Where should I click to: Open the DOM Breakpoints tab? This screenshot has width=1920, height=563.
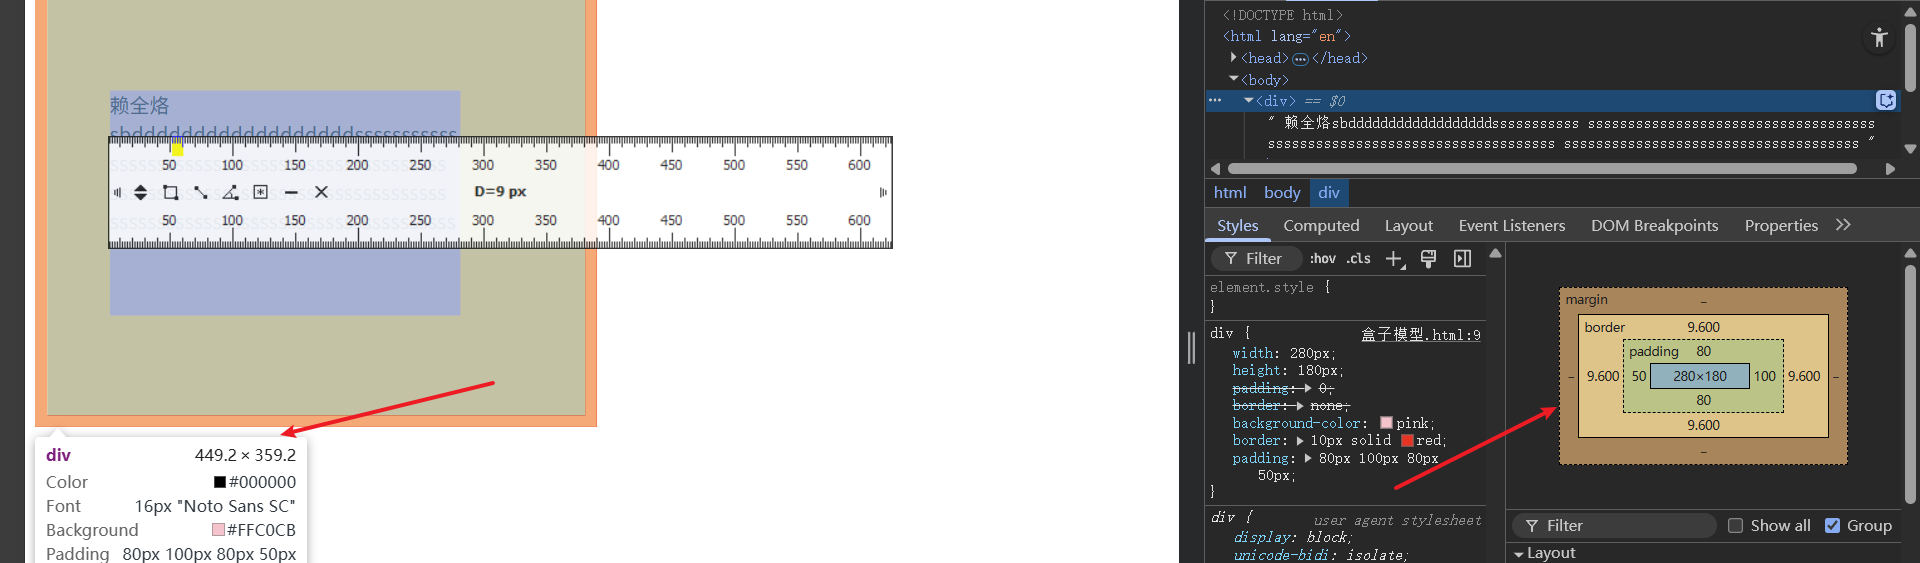point(1654,226)
